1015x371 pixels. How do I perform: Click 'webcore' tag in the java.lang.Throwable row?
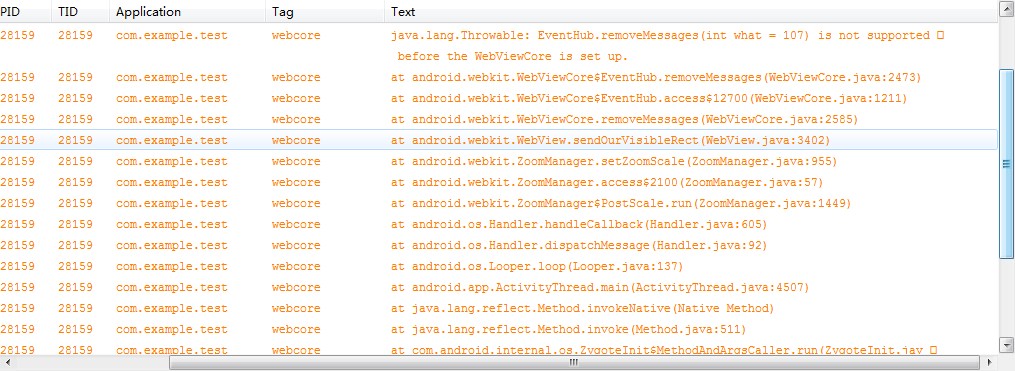point(296,36)
